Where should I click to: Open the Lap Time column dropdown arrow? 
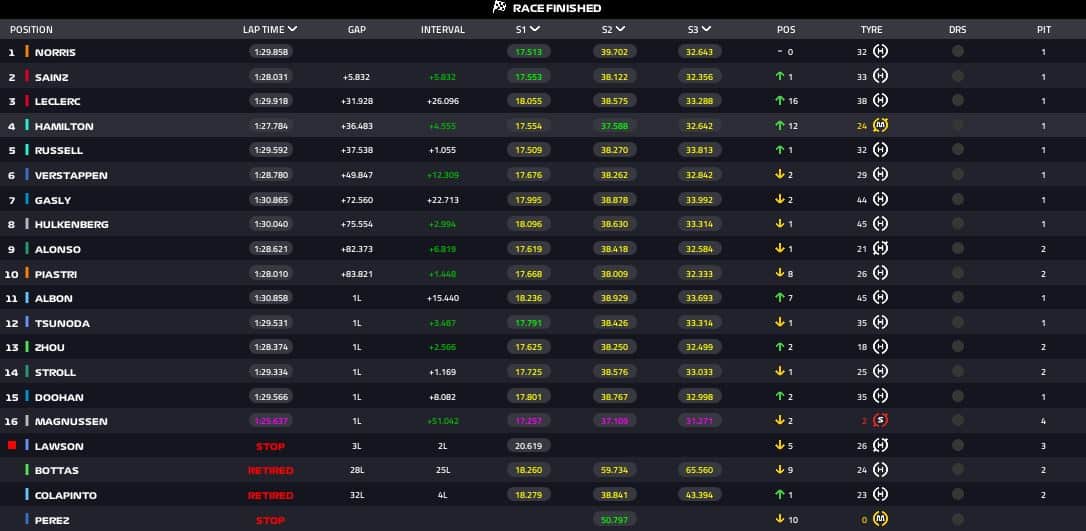[x=292, y=29]
